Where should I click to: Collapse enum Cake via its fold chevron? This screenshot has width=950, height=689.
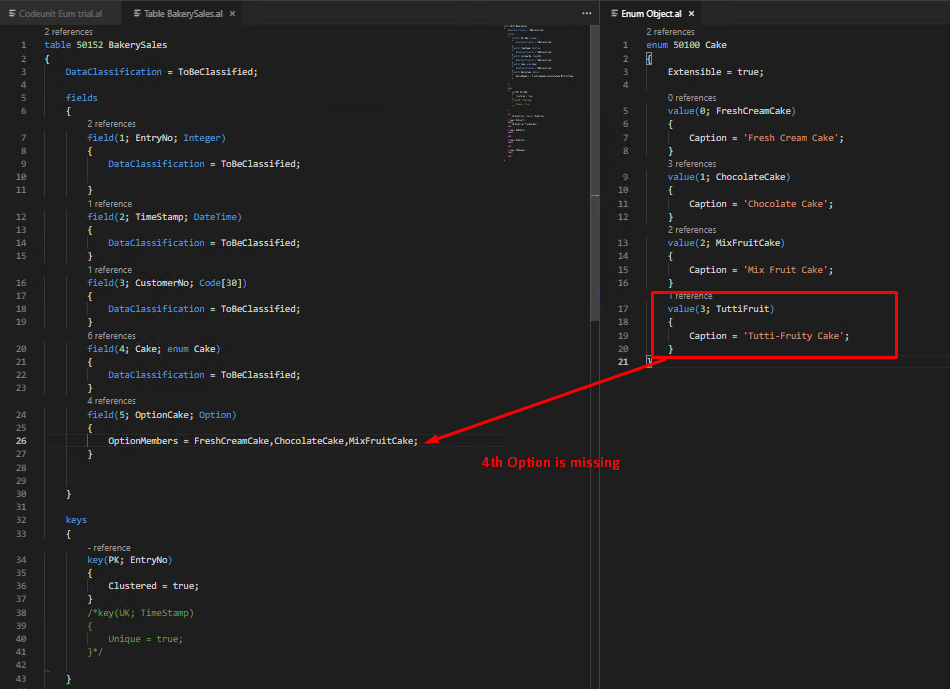[637, 44]
